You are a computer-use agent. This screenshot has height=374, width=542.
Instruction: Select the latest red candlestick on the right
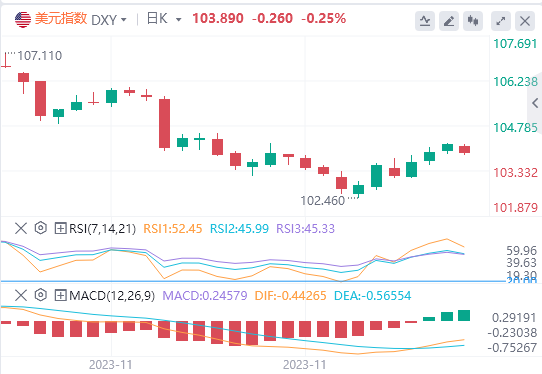point(465,149)
